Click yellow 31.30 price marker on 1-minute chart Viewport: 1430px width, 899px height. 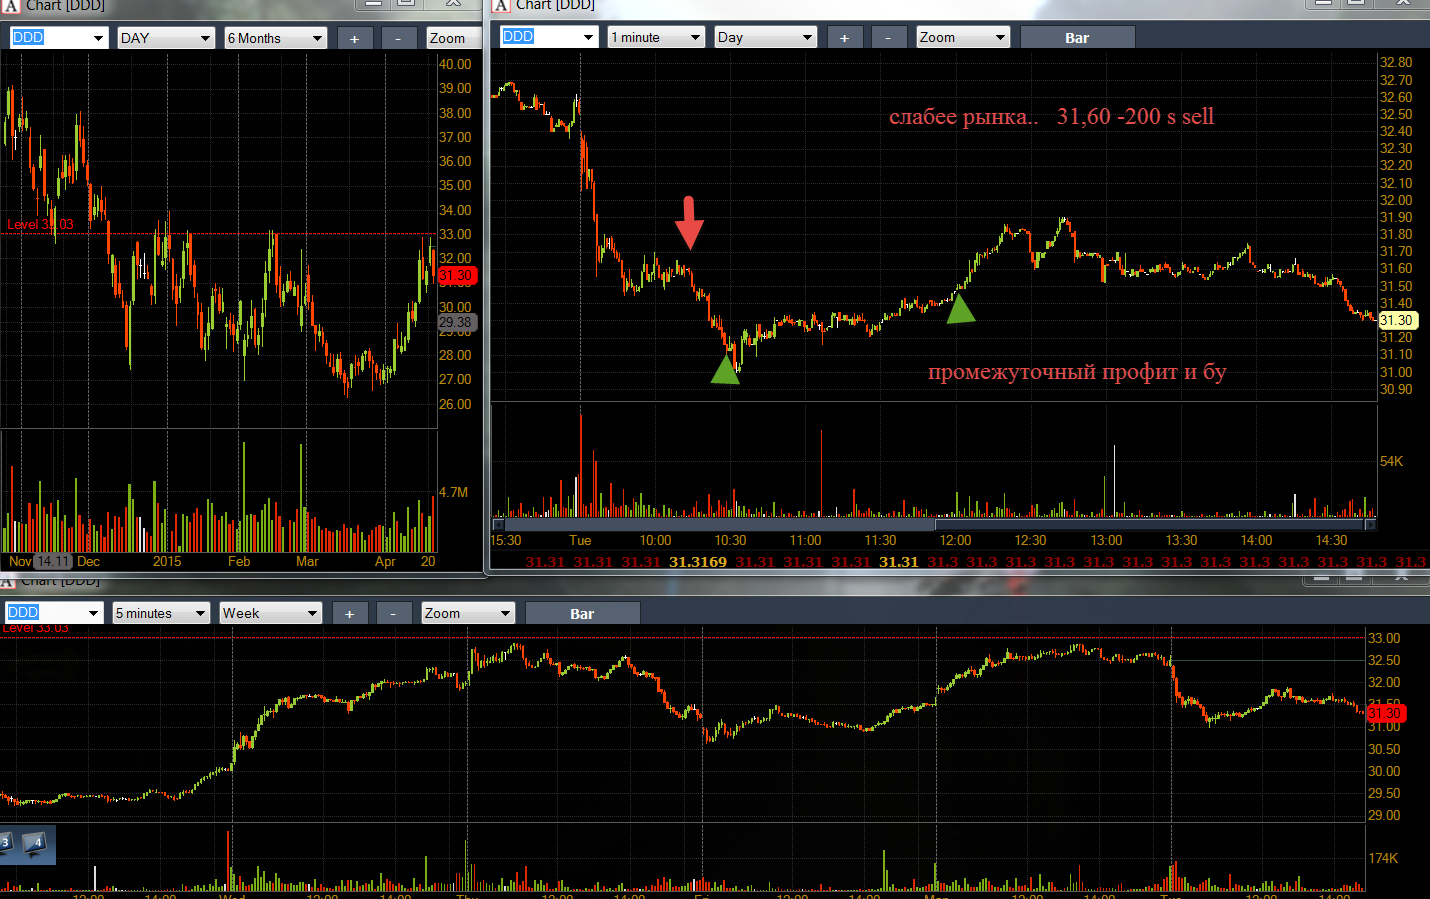tap(1397, 320)
